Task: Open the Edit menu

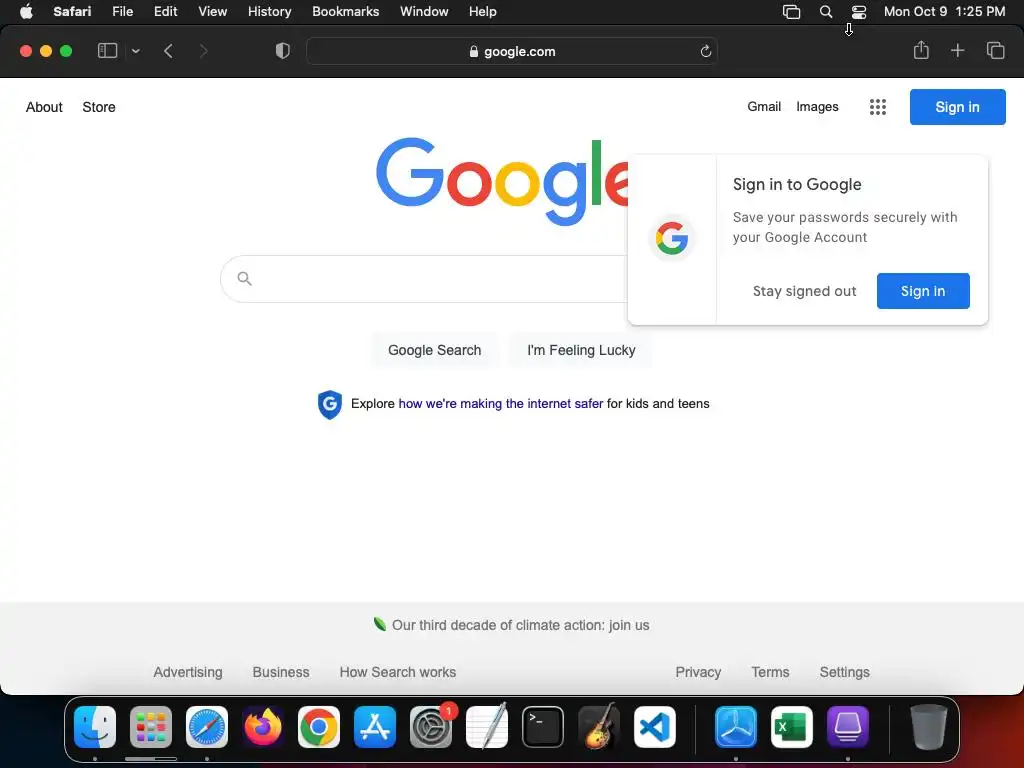Action: point(165,12)
